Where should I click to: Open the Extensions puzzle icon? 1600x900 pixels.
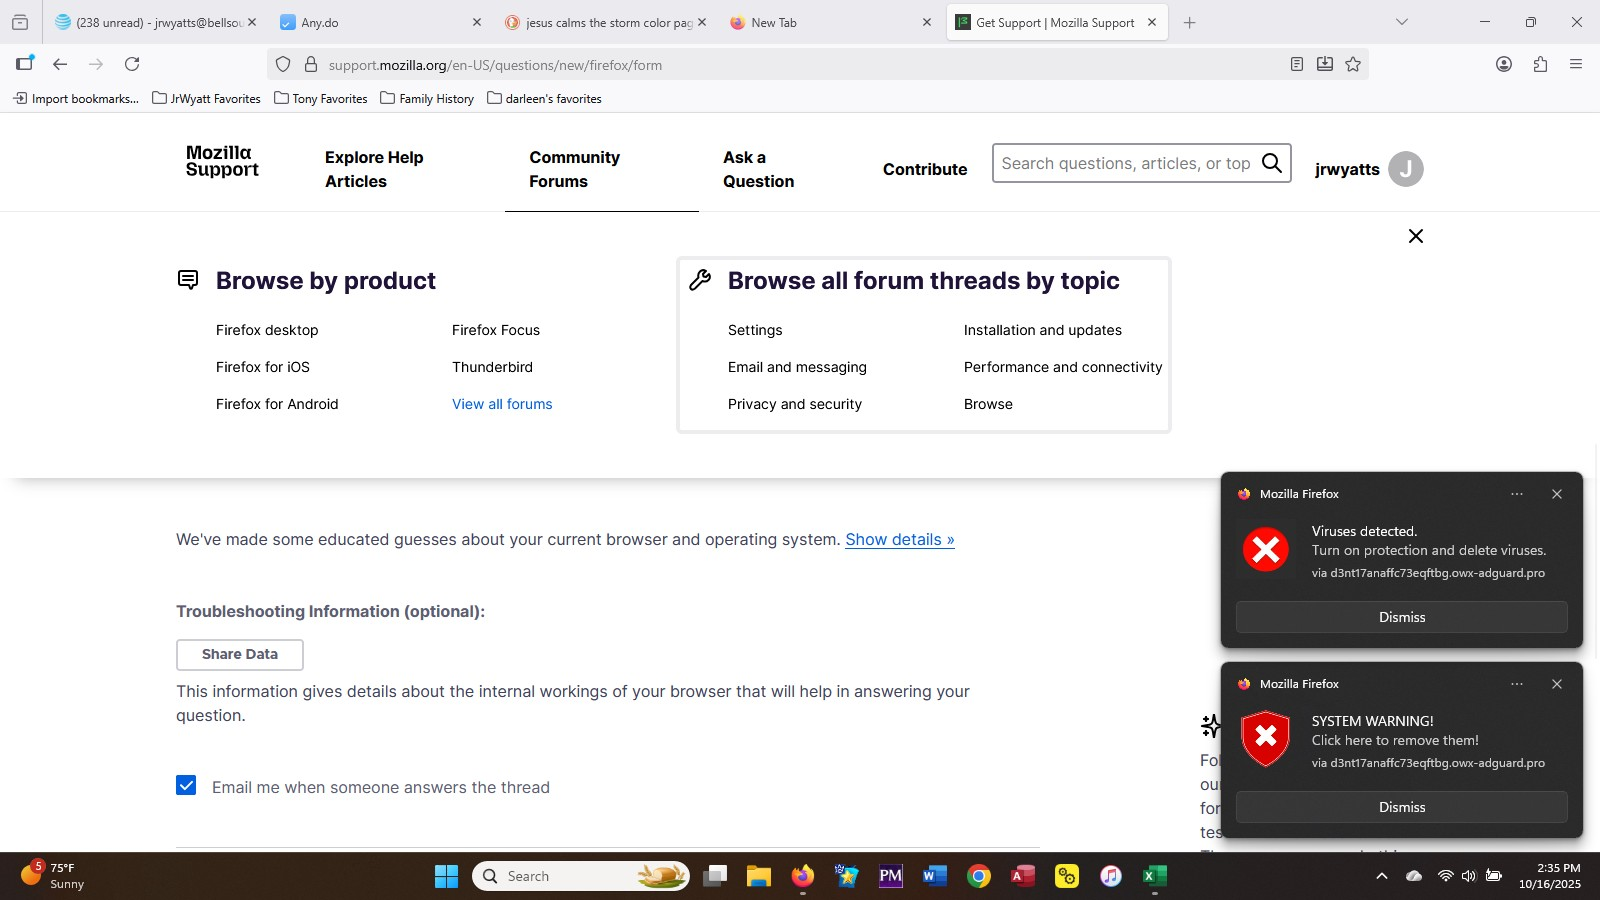tap(1540, 64)
